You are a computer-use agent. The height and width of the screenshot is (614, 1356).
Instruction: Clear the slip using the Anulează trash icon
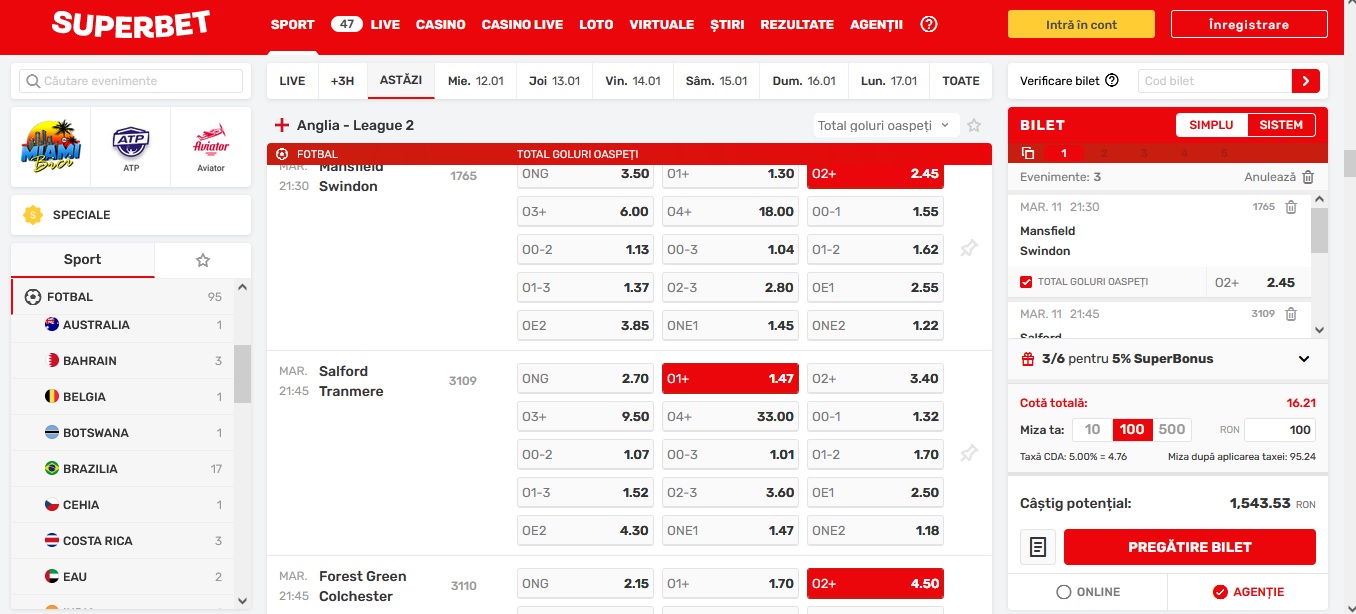click(1308, 177)
